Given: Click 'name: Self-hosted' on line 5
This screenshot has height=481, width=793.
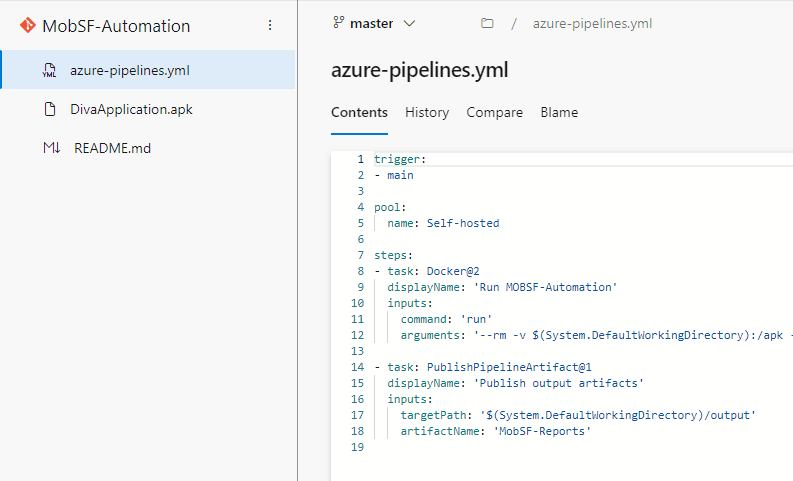Looking at the screenshot, I should point(443,223).
